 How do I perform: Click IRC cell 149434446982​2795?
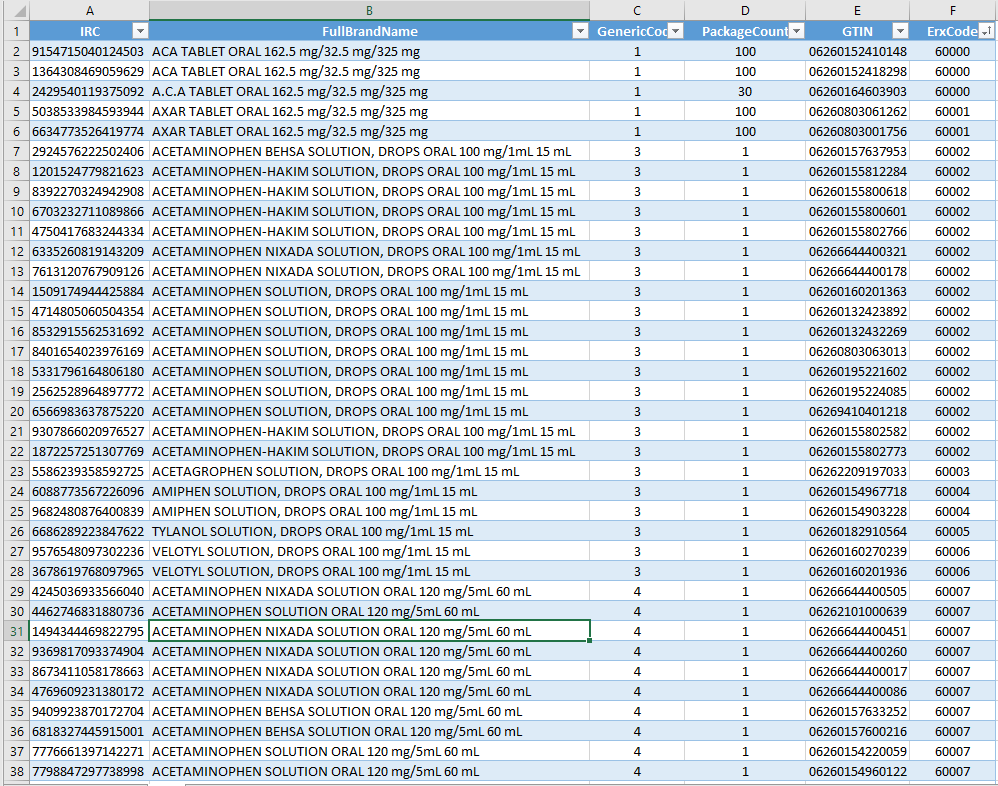pyautogui.click(x=89, y=631)
